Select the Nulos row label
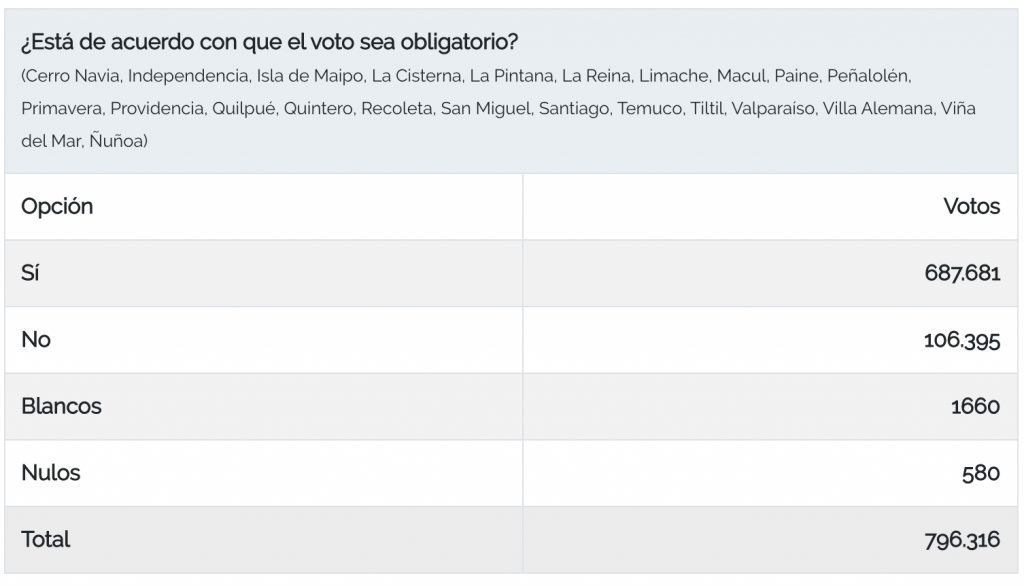 (x=50, y=472)
